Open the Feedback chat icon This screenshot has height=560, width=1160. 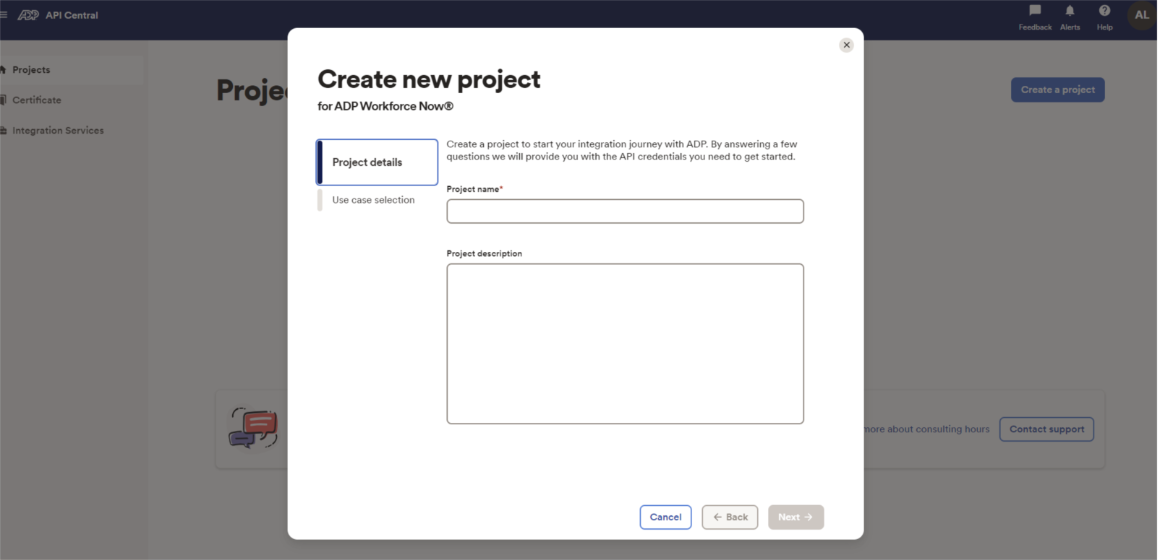pyautogui.click(x=1035, y=11)
